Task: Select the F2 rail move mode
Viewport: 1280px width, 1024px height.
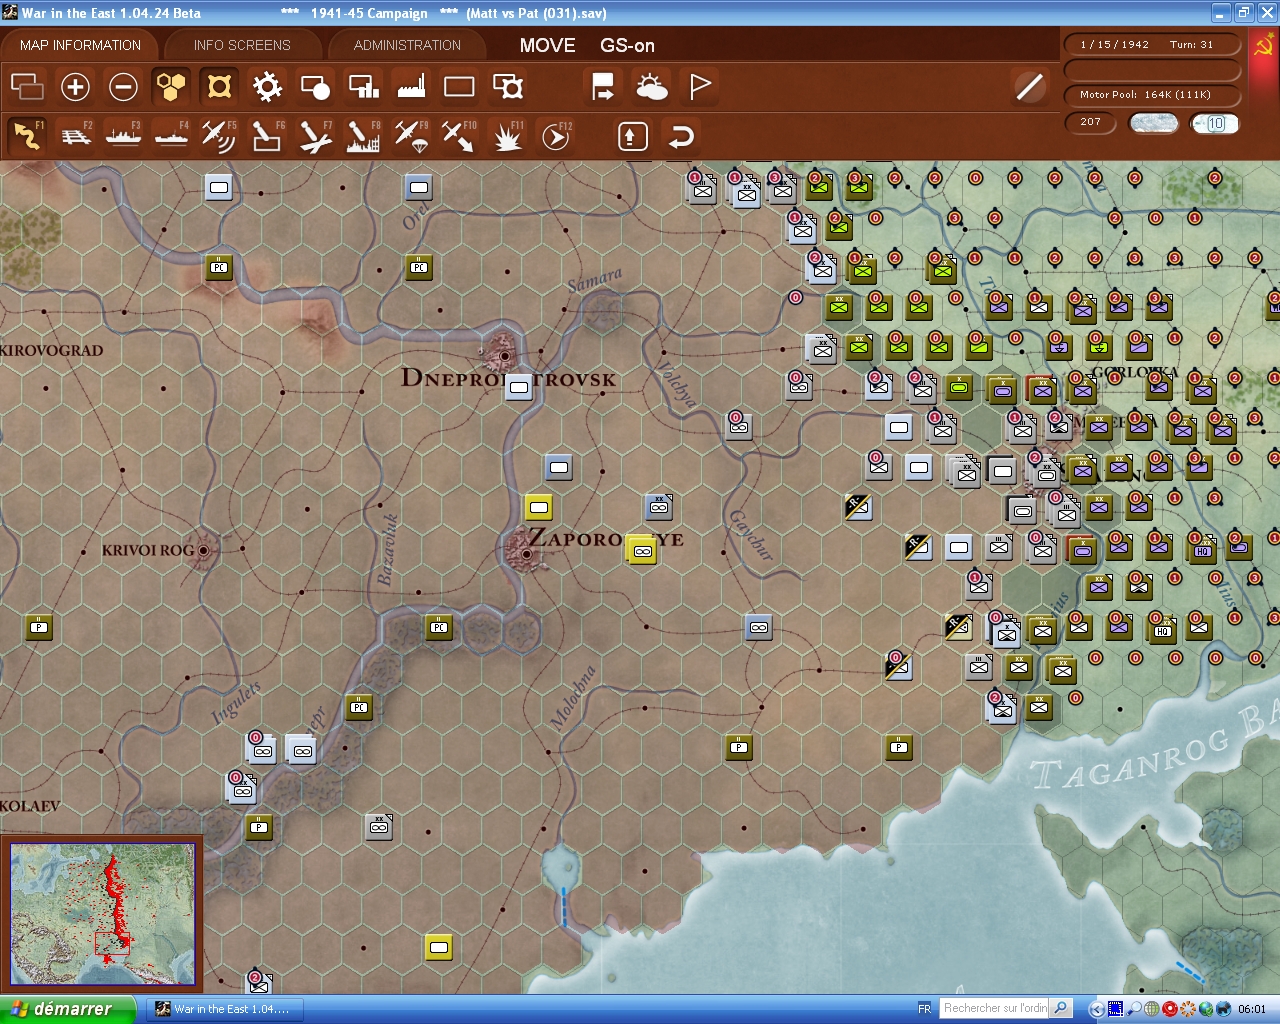Action: (75, 136)
